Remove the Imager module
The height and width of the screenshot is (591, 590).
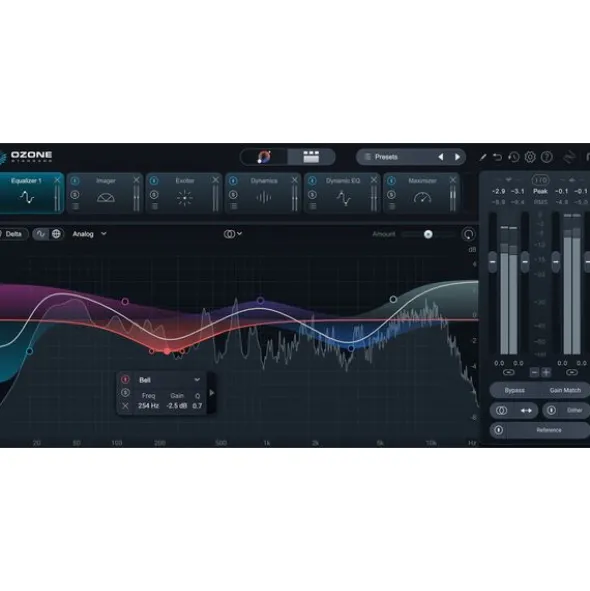point(136,180)
